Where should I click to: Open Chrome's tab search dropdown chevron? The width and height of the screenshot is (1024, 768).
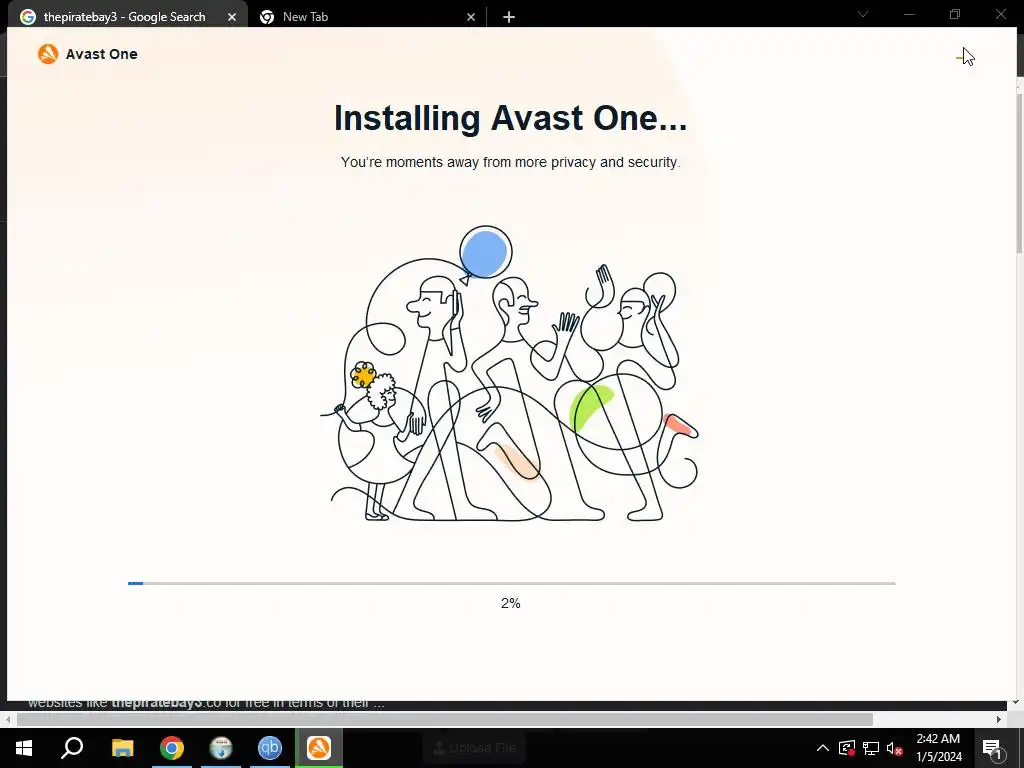click(863, 14)
